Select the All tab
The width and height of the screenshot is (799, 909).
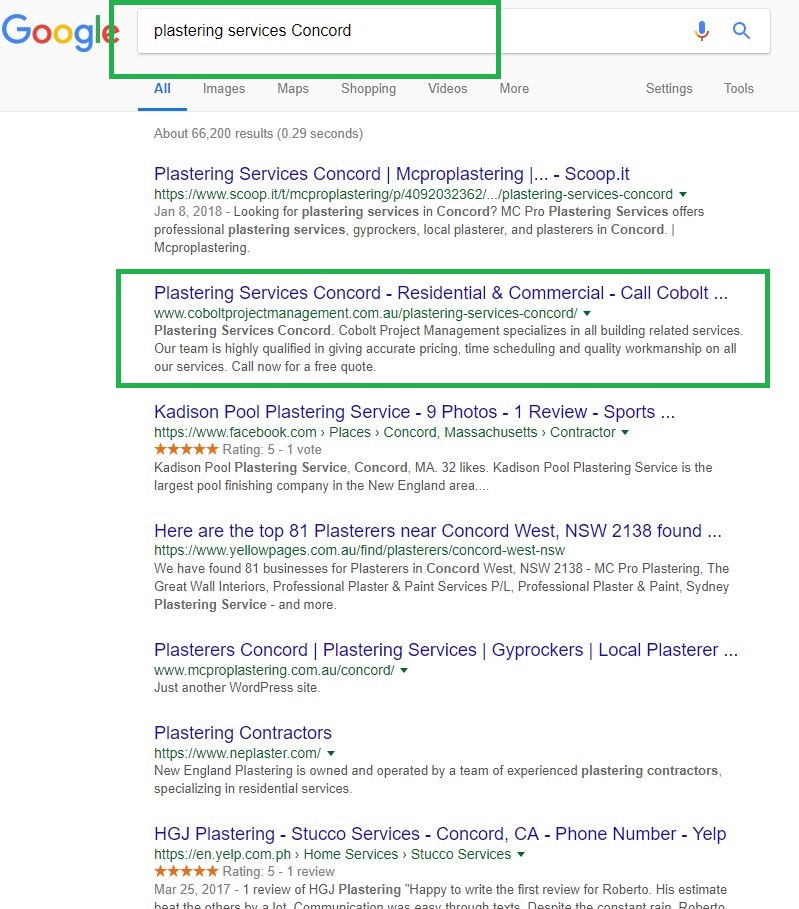pos(162,89)
